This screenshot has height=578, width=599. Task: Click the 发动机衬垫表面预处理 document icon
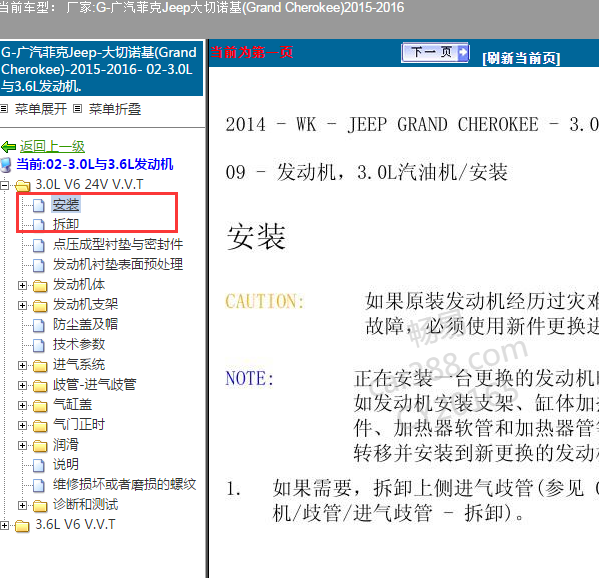[38, 265]
